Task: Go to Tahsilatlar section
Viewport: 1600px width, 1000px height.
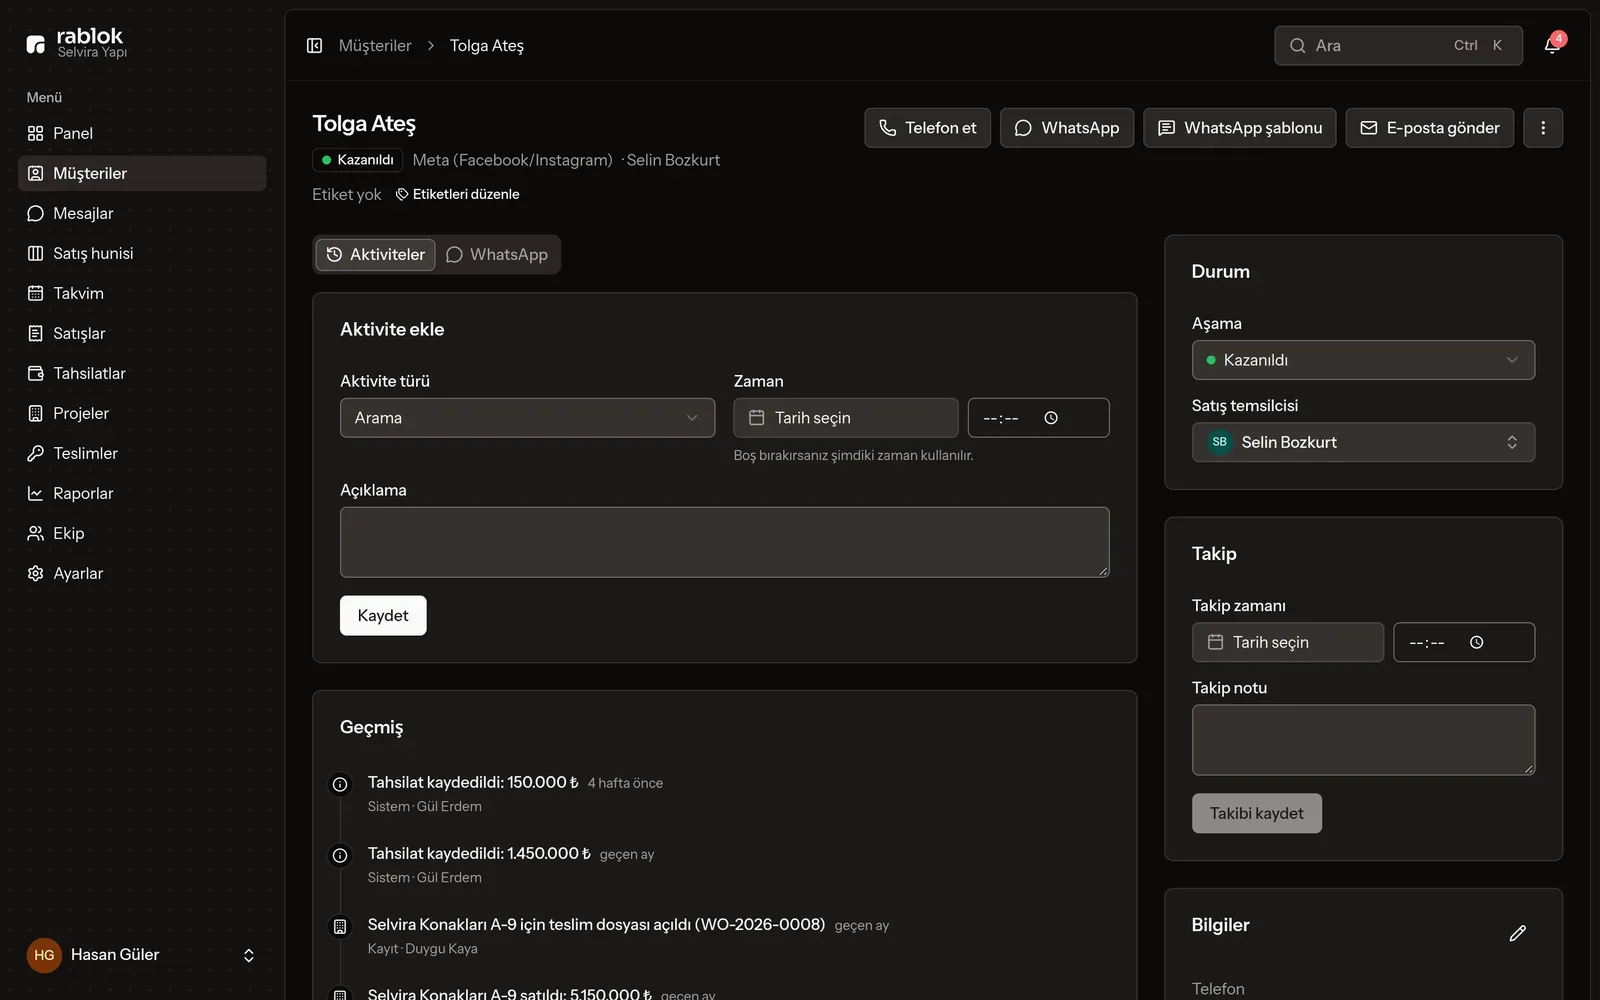Action: point(142,373)
